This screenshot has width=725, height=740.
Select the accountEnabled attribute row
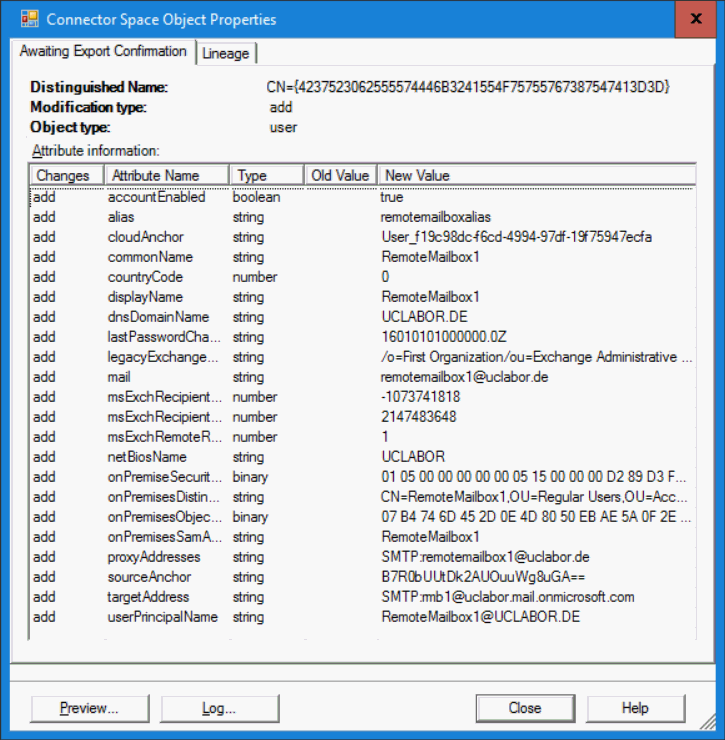click(362, 197)
